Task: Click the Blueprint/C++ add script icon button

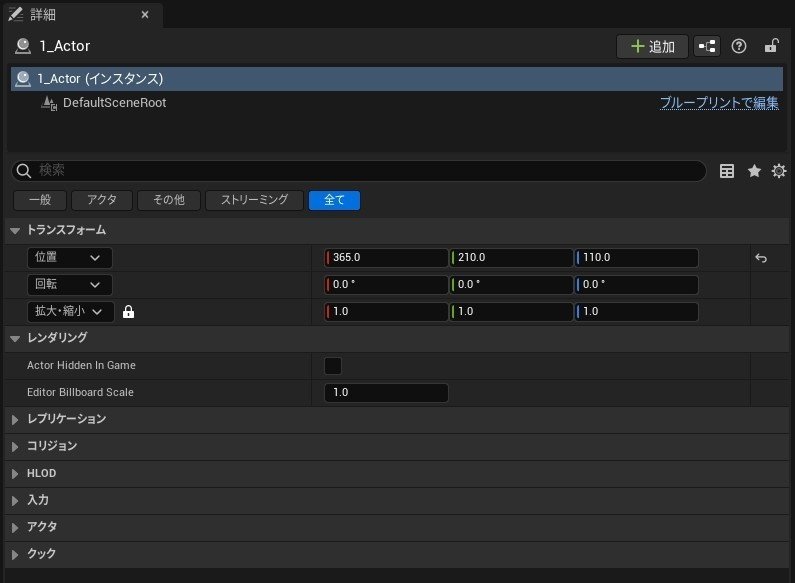Action: [x=707, y=46]
